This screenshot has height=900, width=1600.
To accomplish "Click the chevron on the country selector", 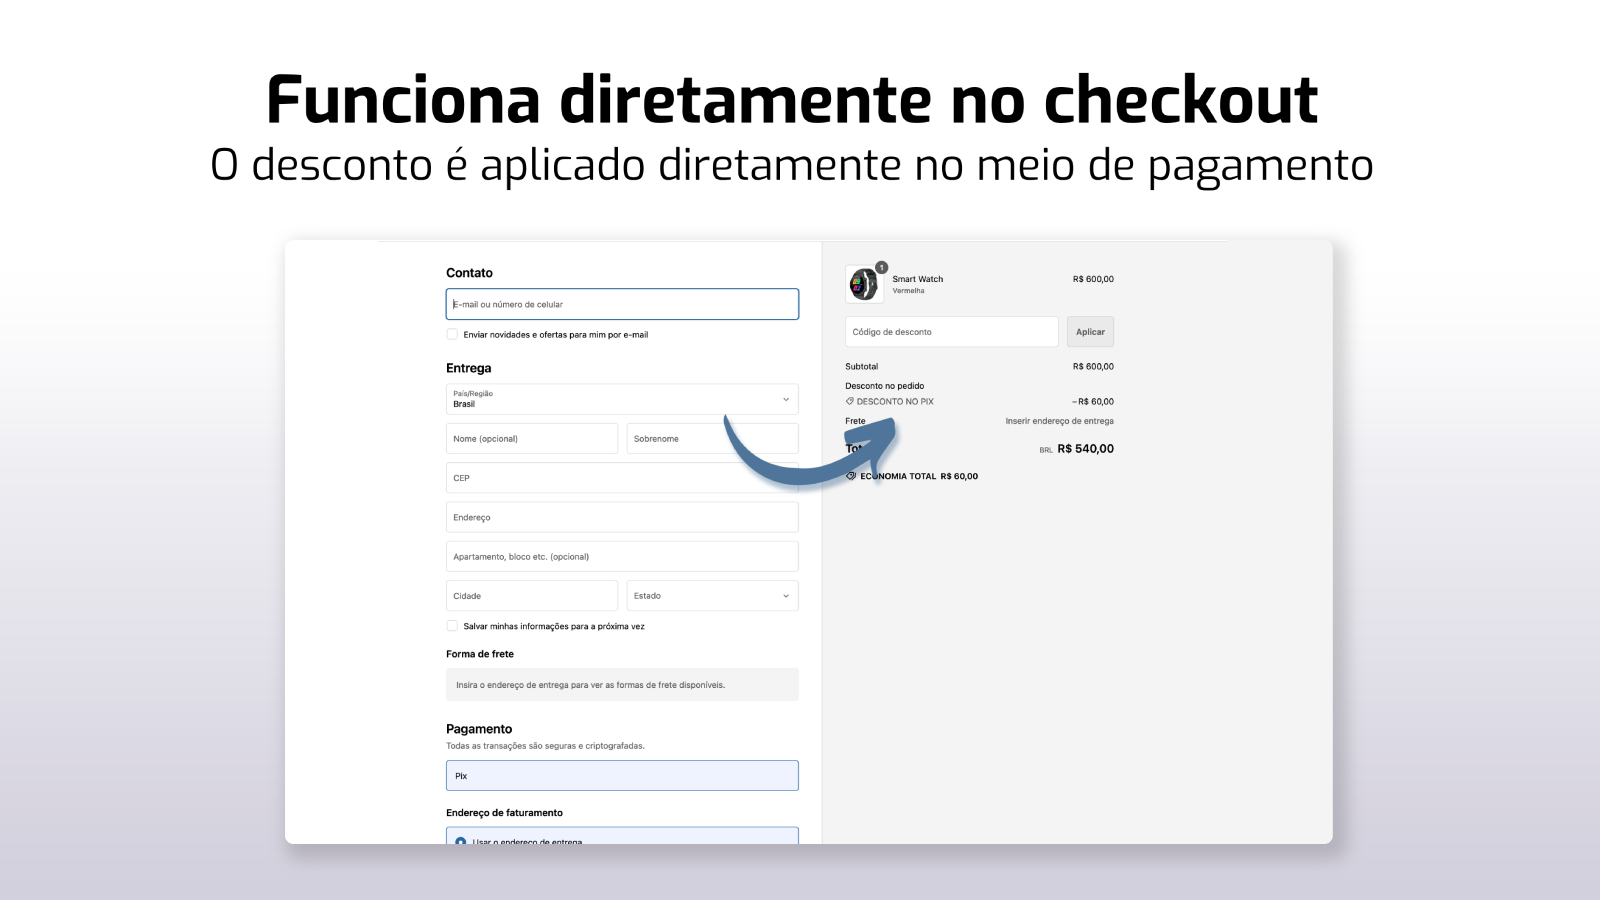I will click(786, 399).
